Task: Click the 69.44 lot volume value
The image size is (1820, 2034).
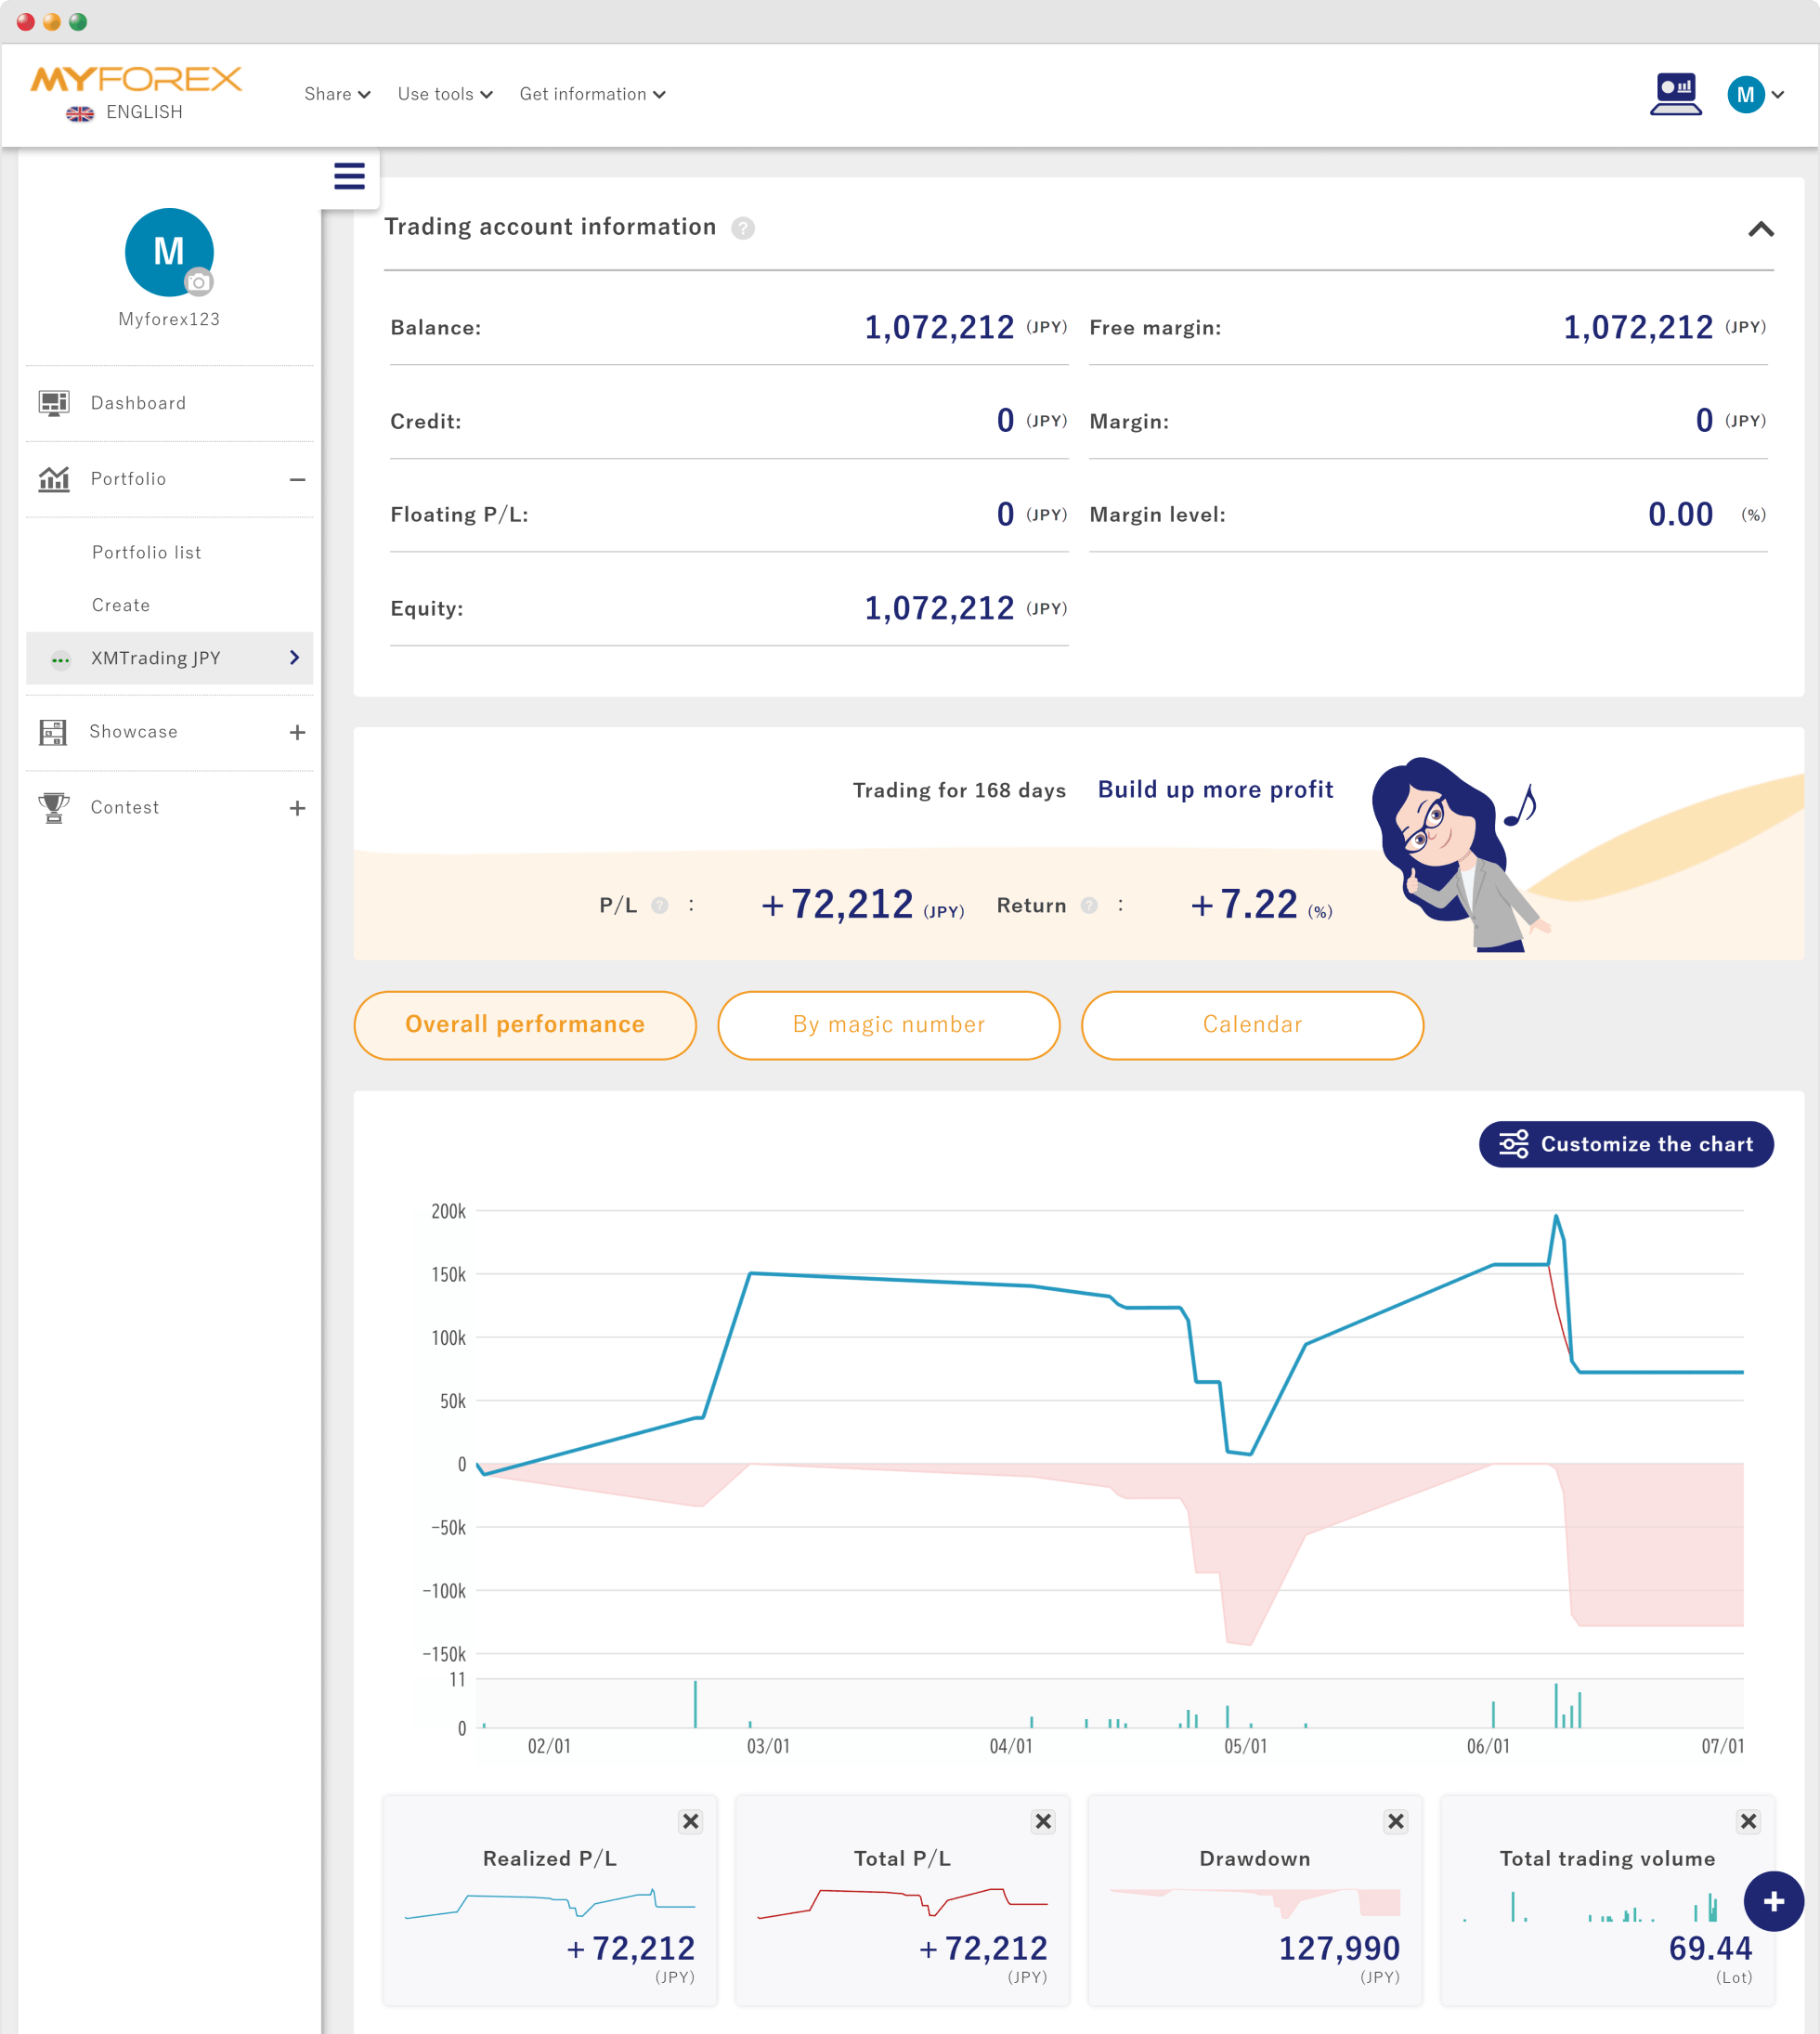Action: coord(1710,1949)
